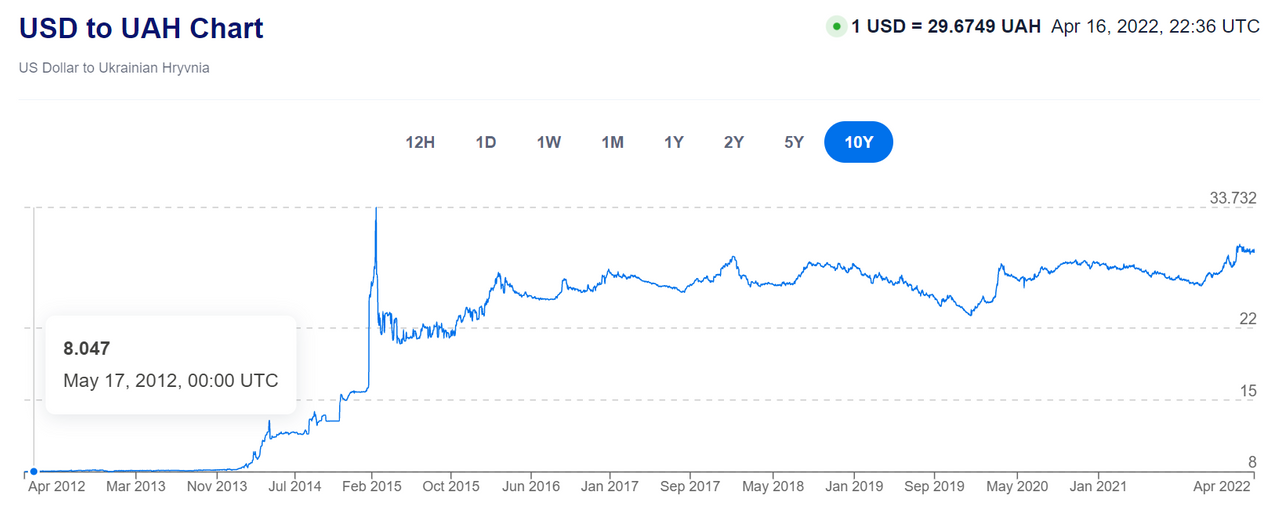This screenshot has width=1280, height=523.
Task: Switch chart to 1W range
Action: [x=549, y=142]
